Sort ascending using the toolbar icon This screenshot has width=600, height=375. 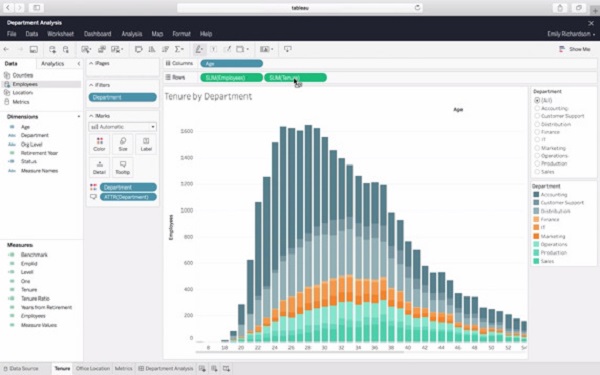point(152,49)
